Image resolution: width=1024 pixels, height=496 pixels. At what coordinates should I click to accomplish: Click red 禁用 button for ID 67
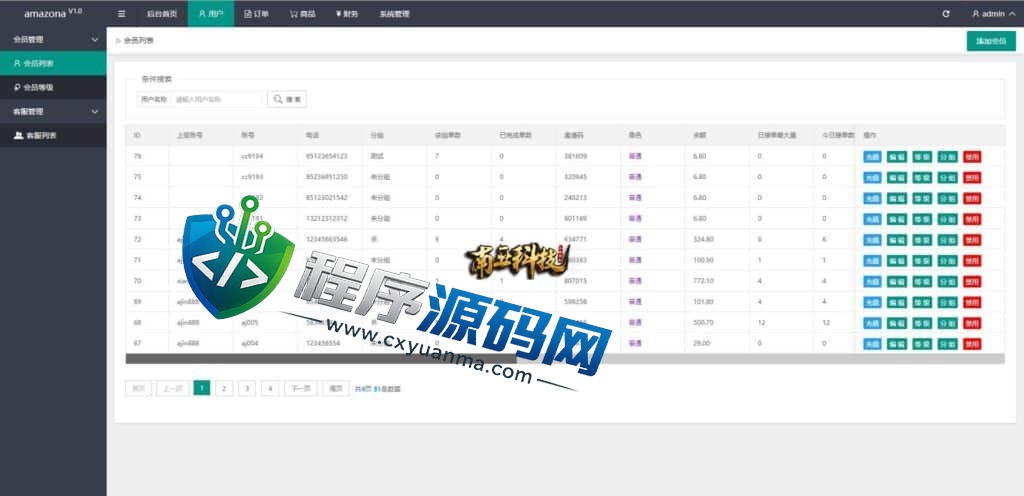point(972,344)
